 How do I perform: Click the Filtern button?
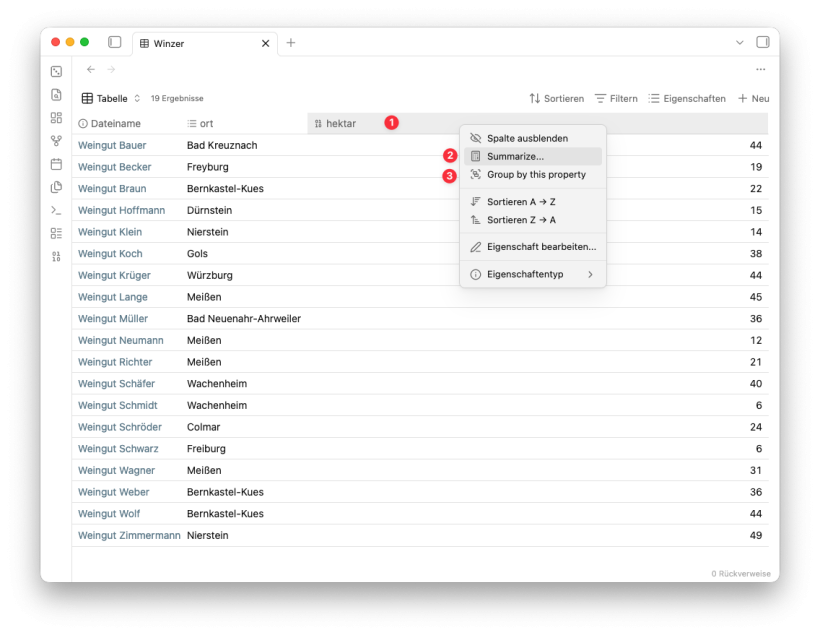tap(615, 99)
